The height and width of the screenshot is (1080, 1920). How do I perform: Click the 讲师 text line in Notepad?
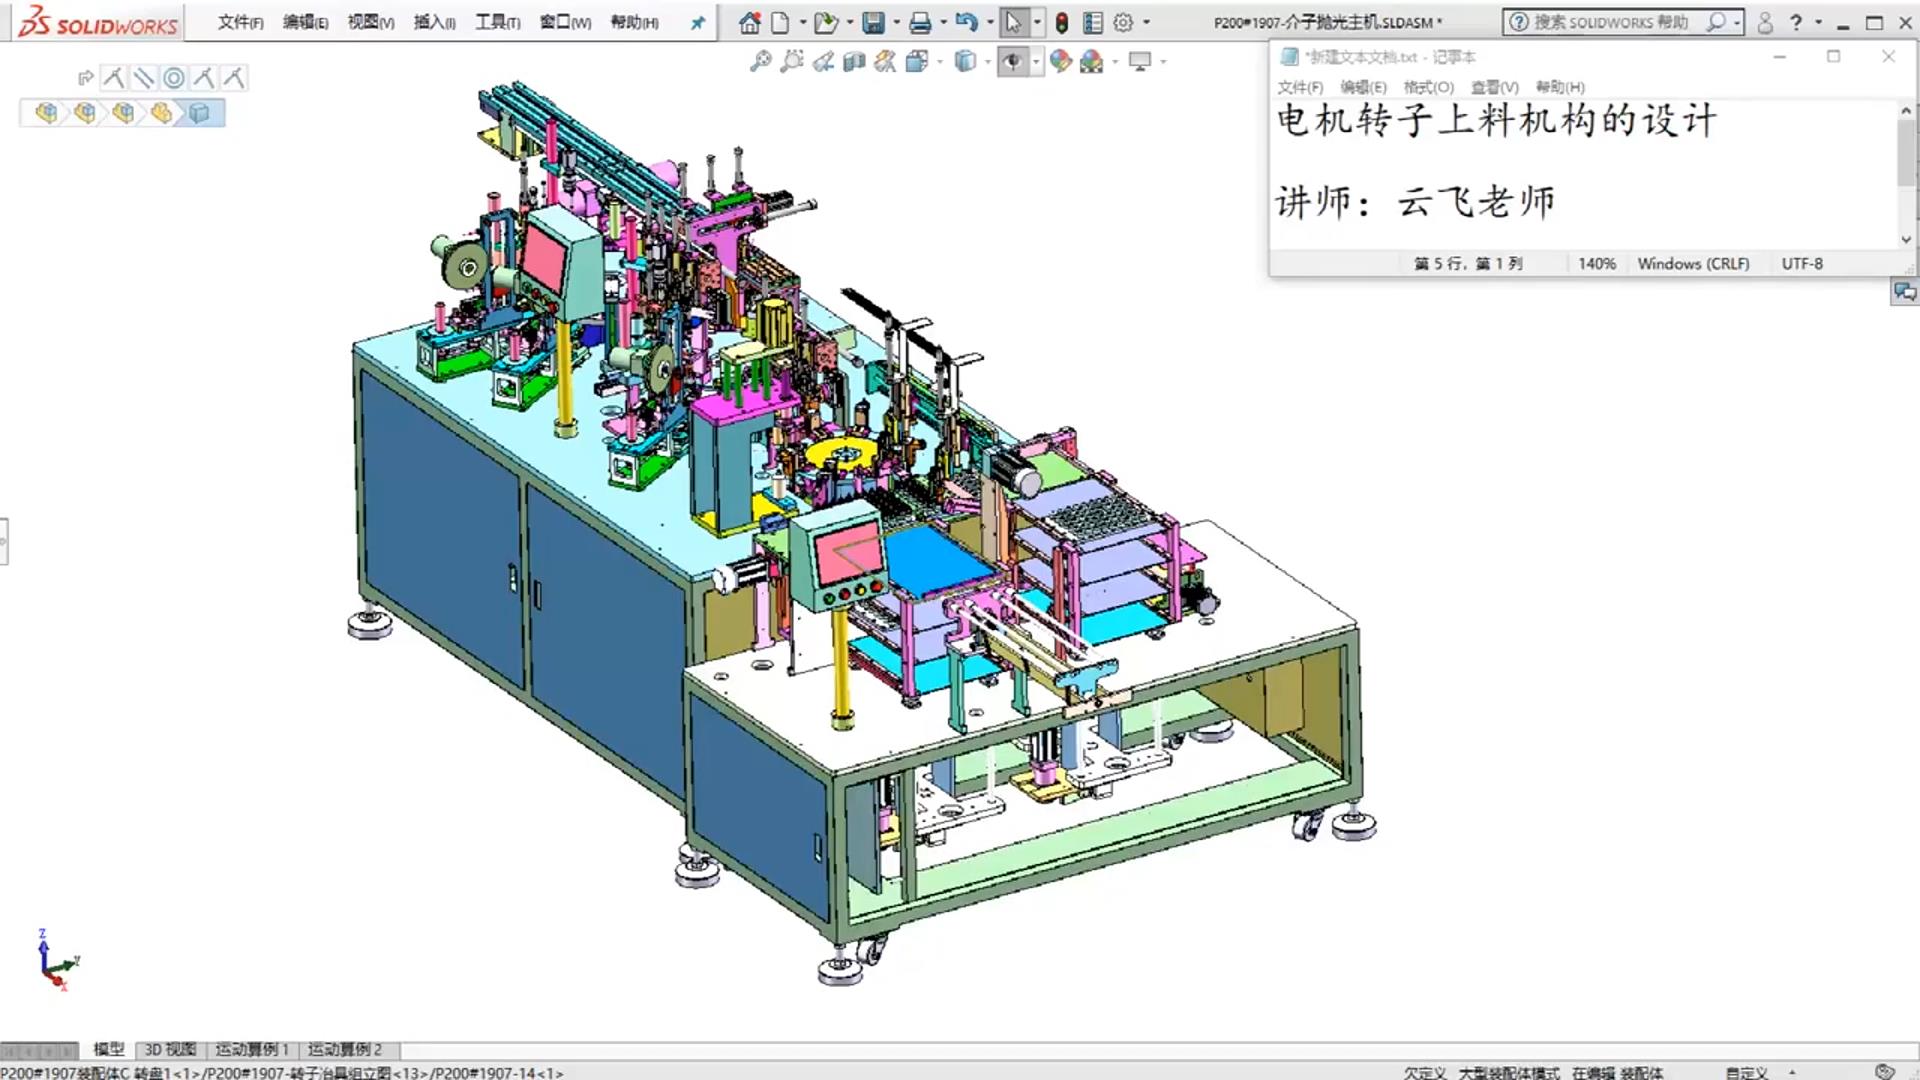point(1415,202)
